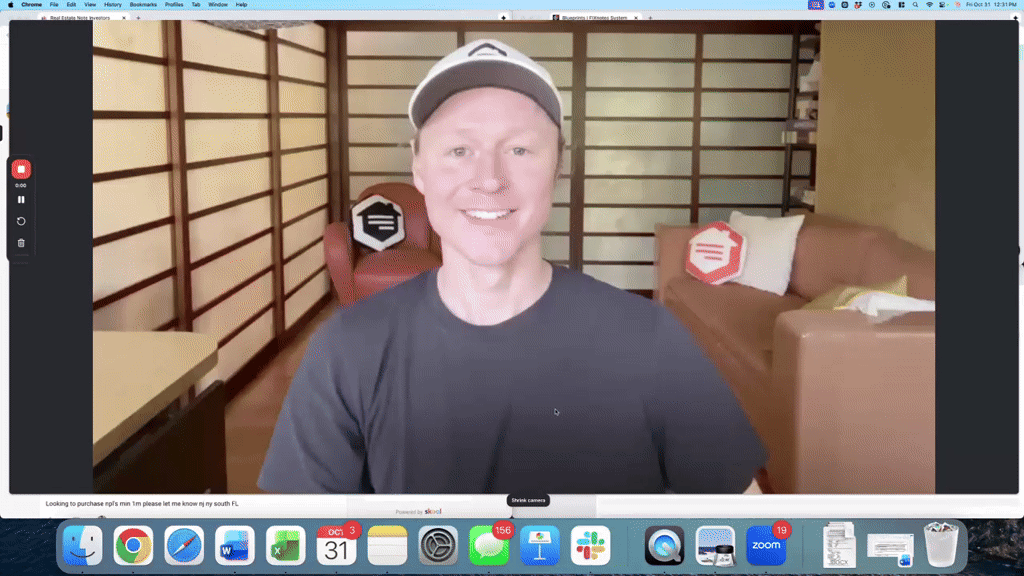Launch Microsoft Word from the Dock
Image resolution: width=1024 pixels, height=576 pixels.
tap(235, 545)
